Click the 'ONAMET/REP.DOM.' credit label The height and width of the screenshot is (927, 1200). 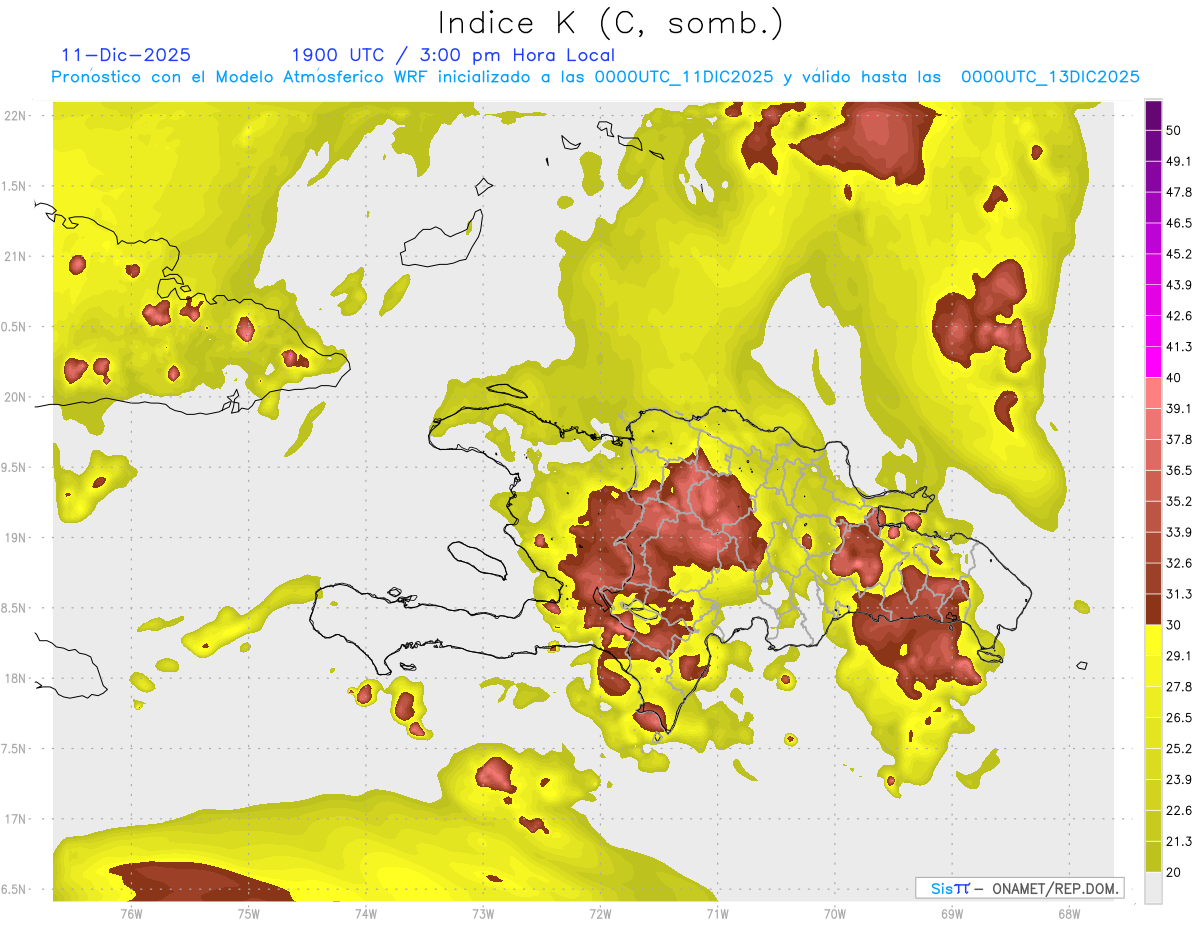[x=1057, y=888]
